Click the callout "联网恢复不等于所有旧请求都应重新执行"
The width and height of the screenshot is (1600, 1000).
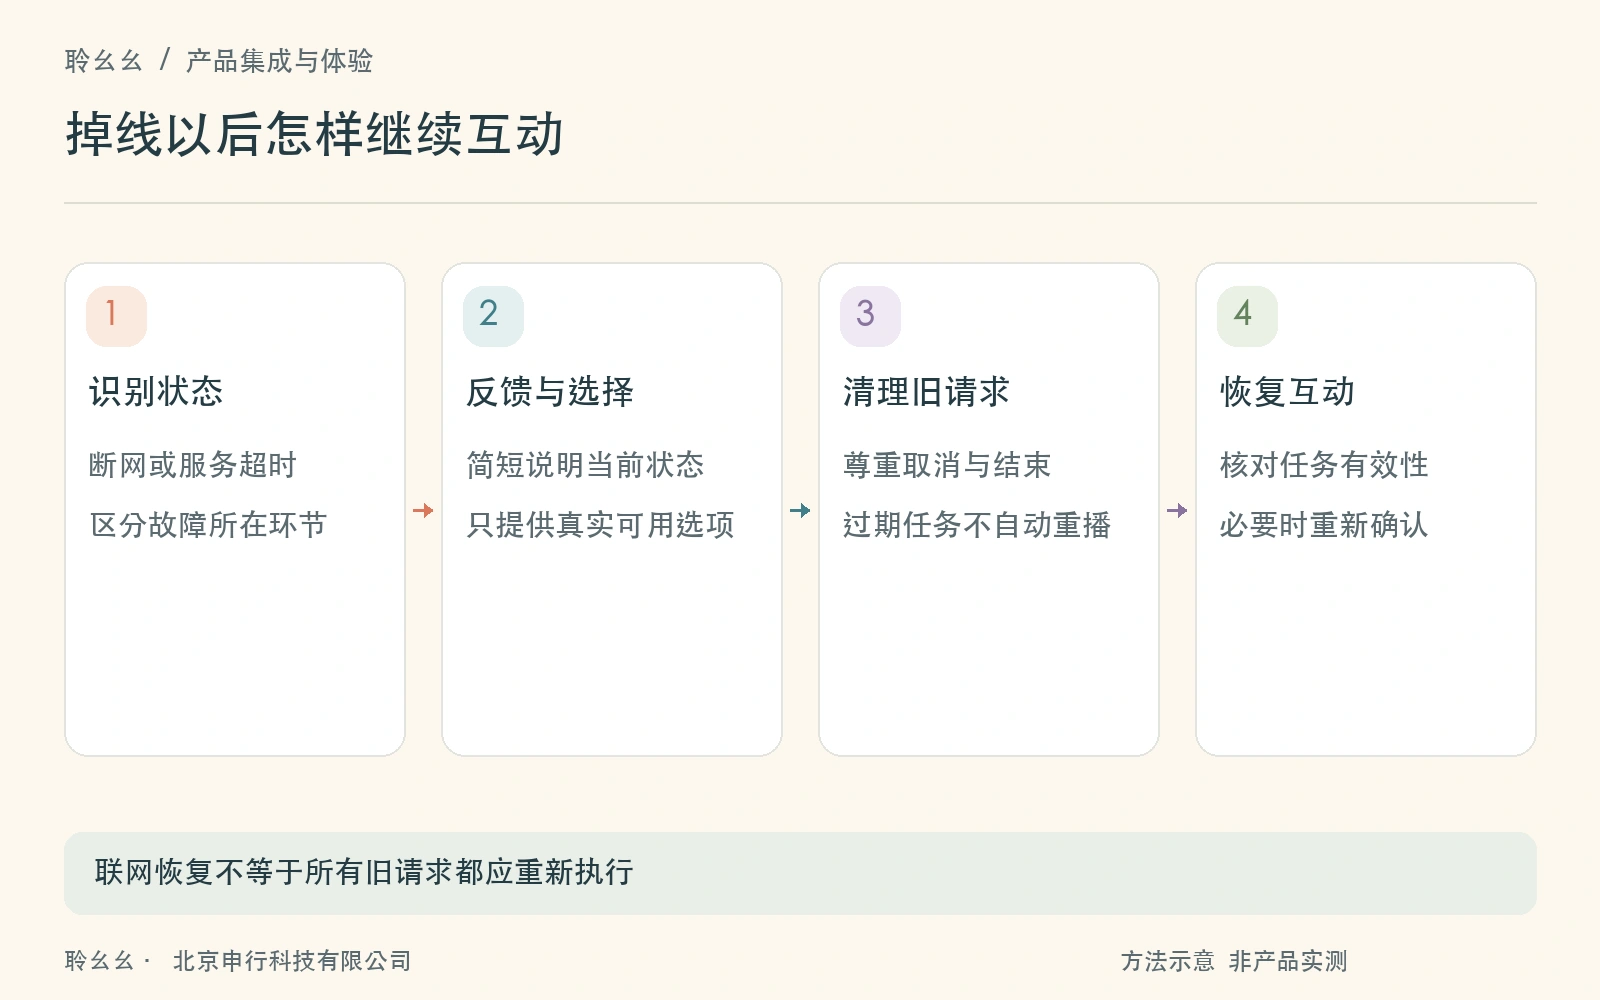(x=800, y=873)
